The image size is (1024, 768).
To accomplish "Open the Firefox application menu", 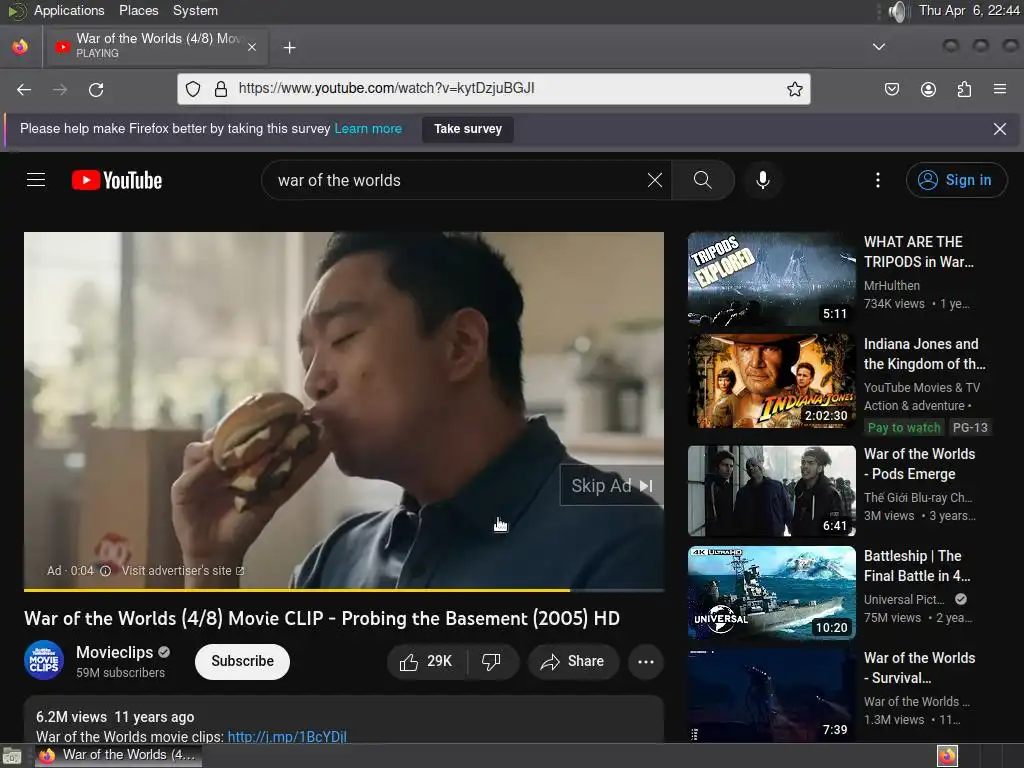I will 1000,89.
